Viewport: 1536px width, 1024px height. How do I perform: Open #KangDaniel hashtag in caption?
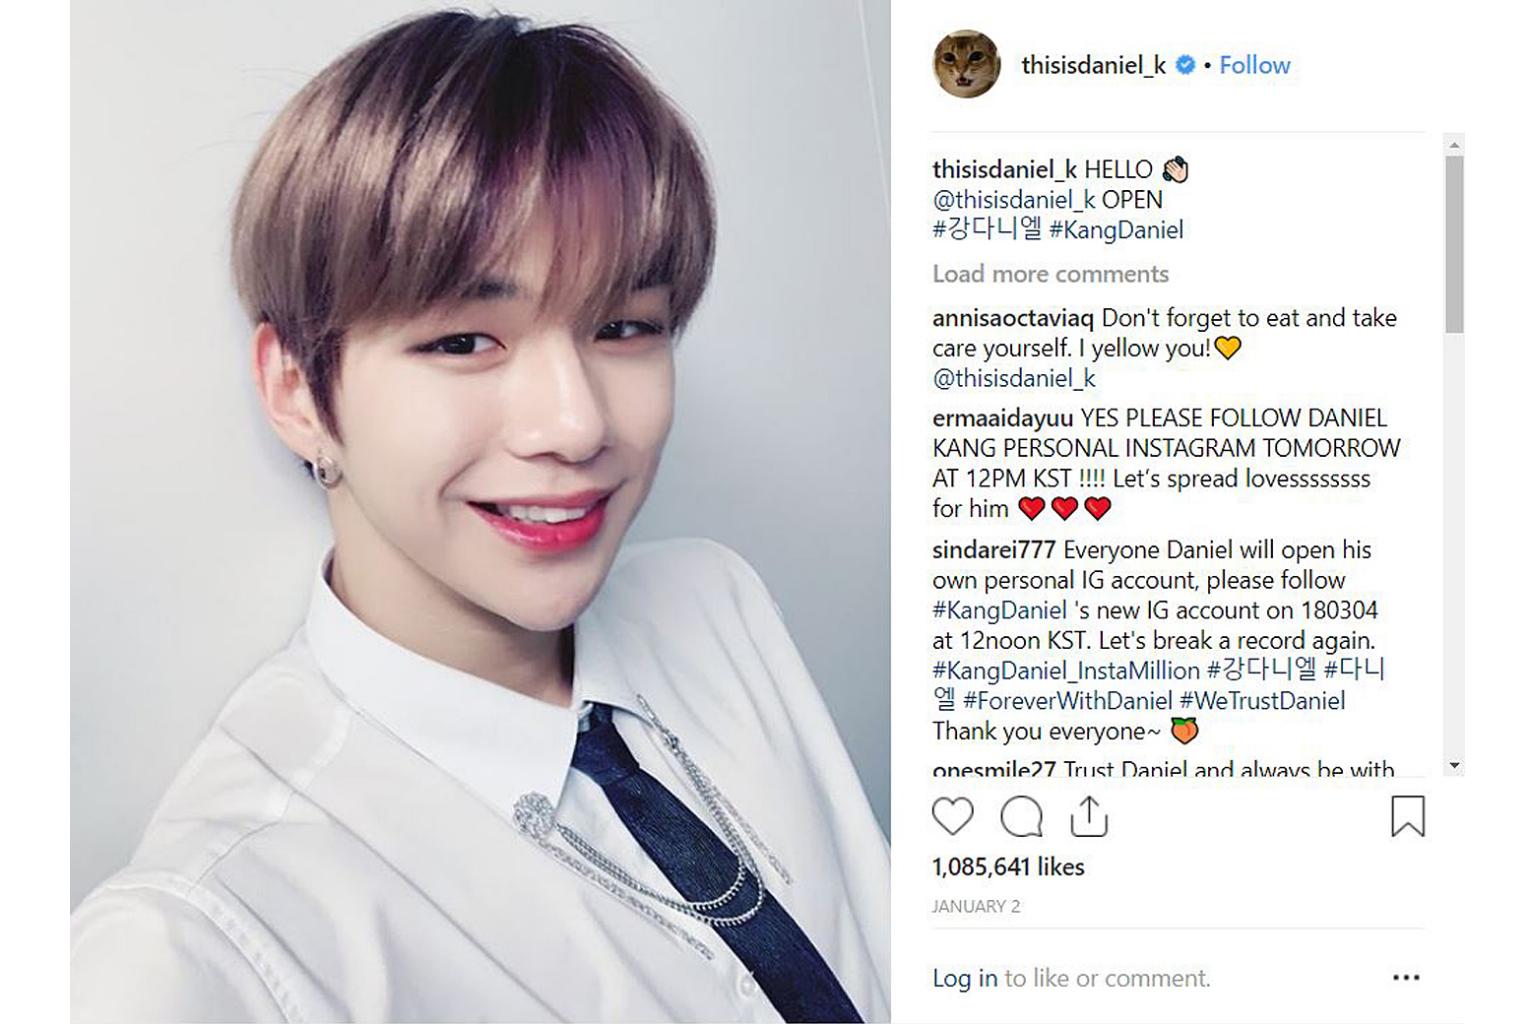[1116, 230]
